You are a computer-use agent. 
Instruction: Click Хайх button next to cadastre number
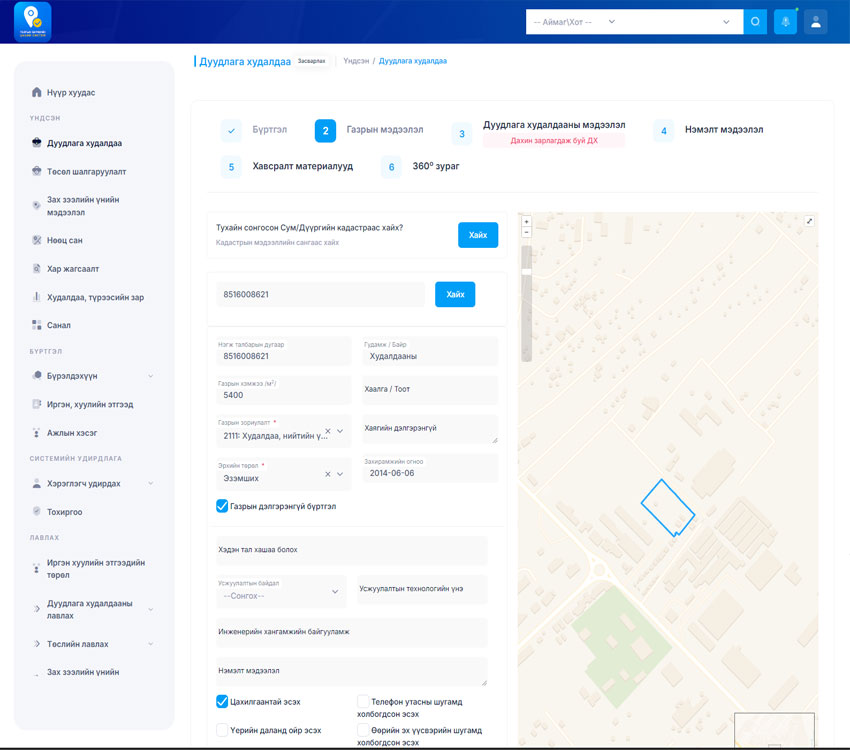click(x=455, y=294)
